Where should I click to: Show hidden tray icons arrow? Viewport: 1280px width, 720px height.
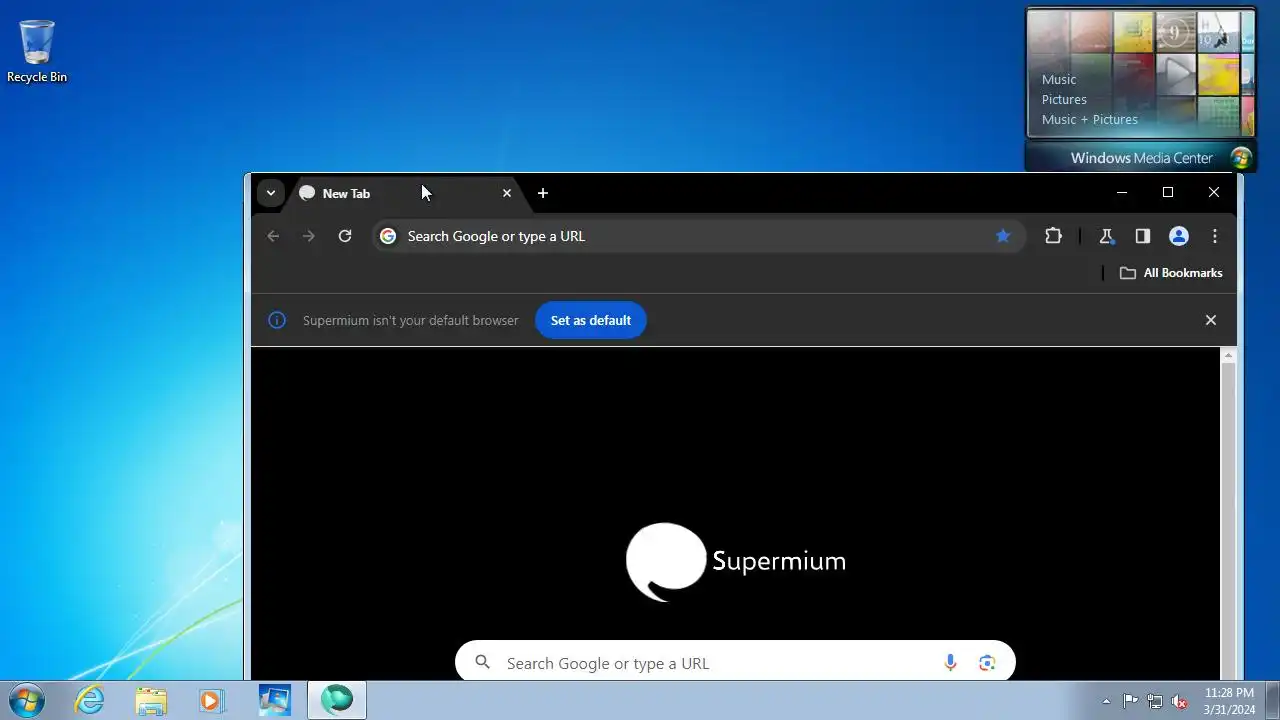click(1106, 701)
